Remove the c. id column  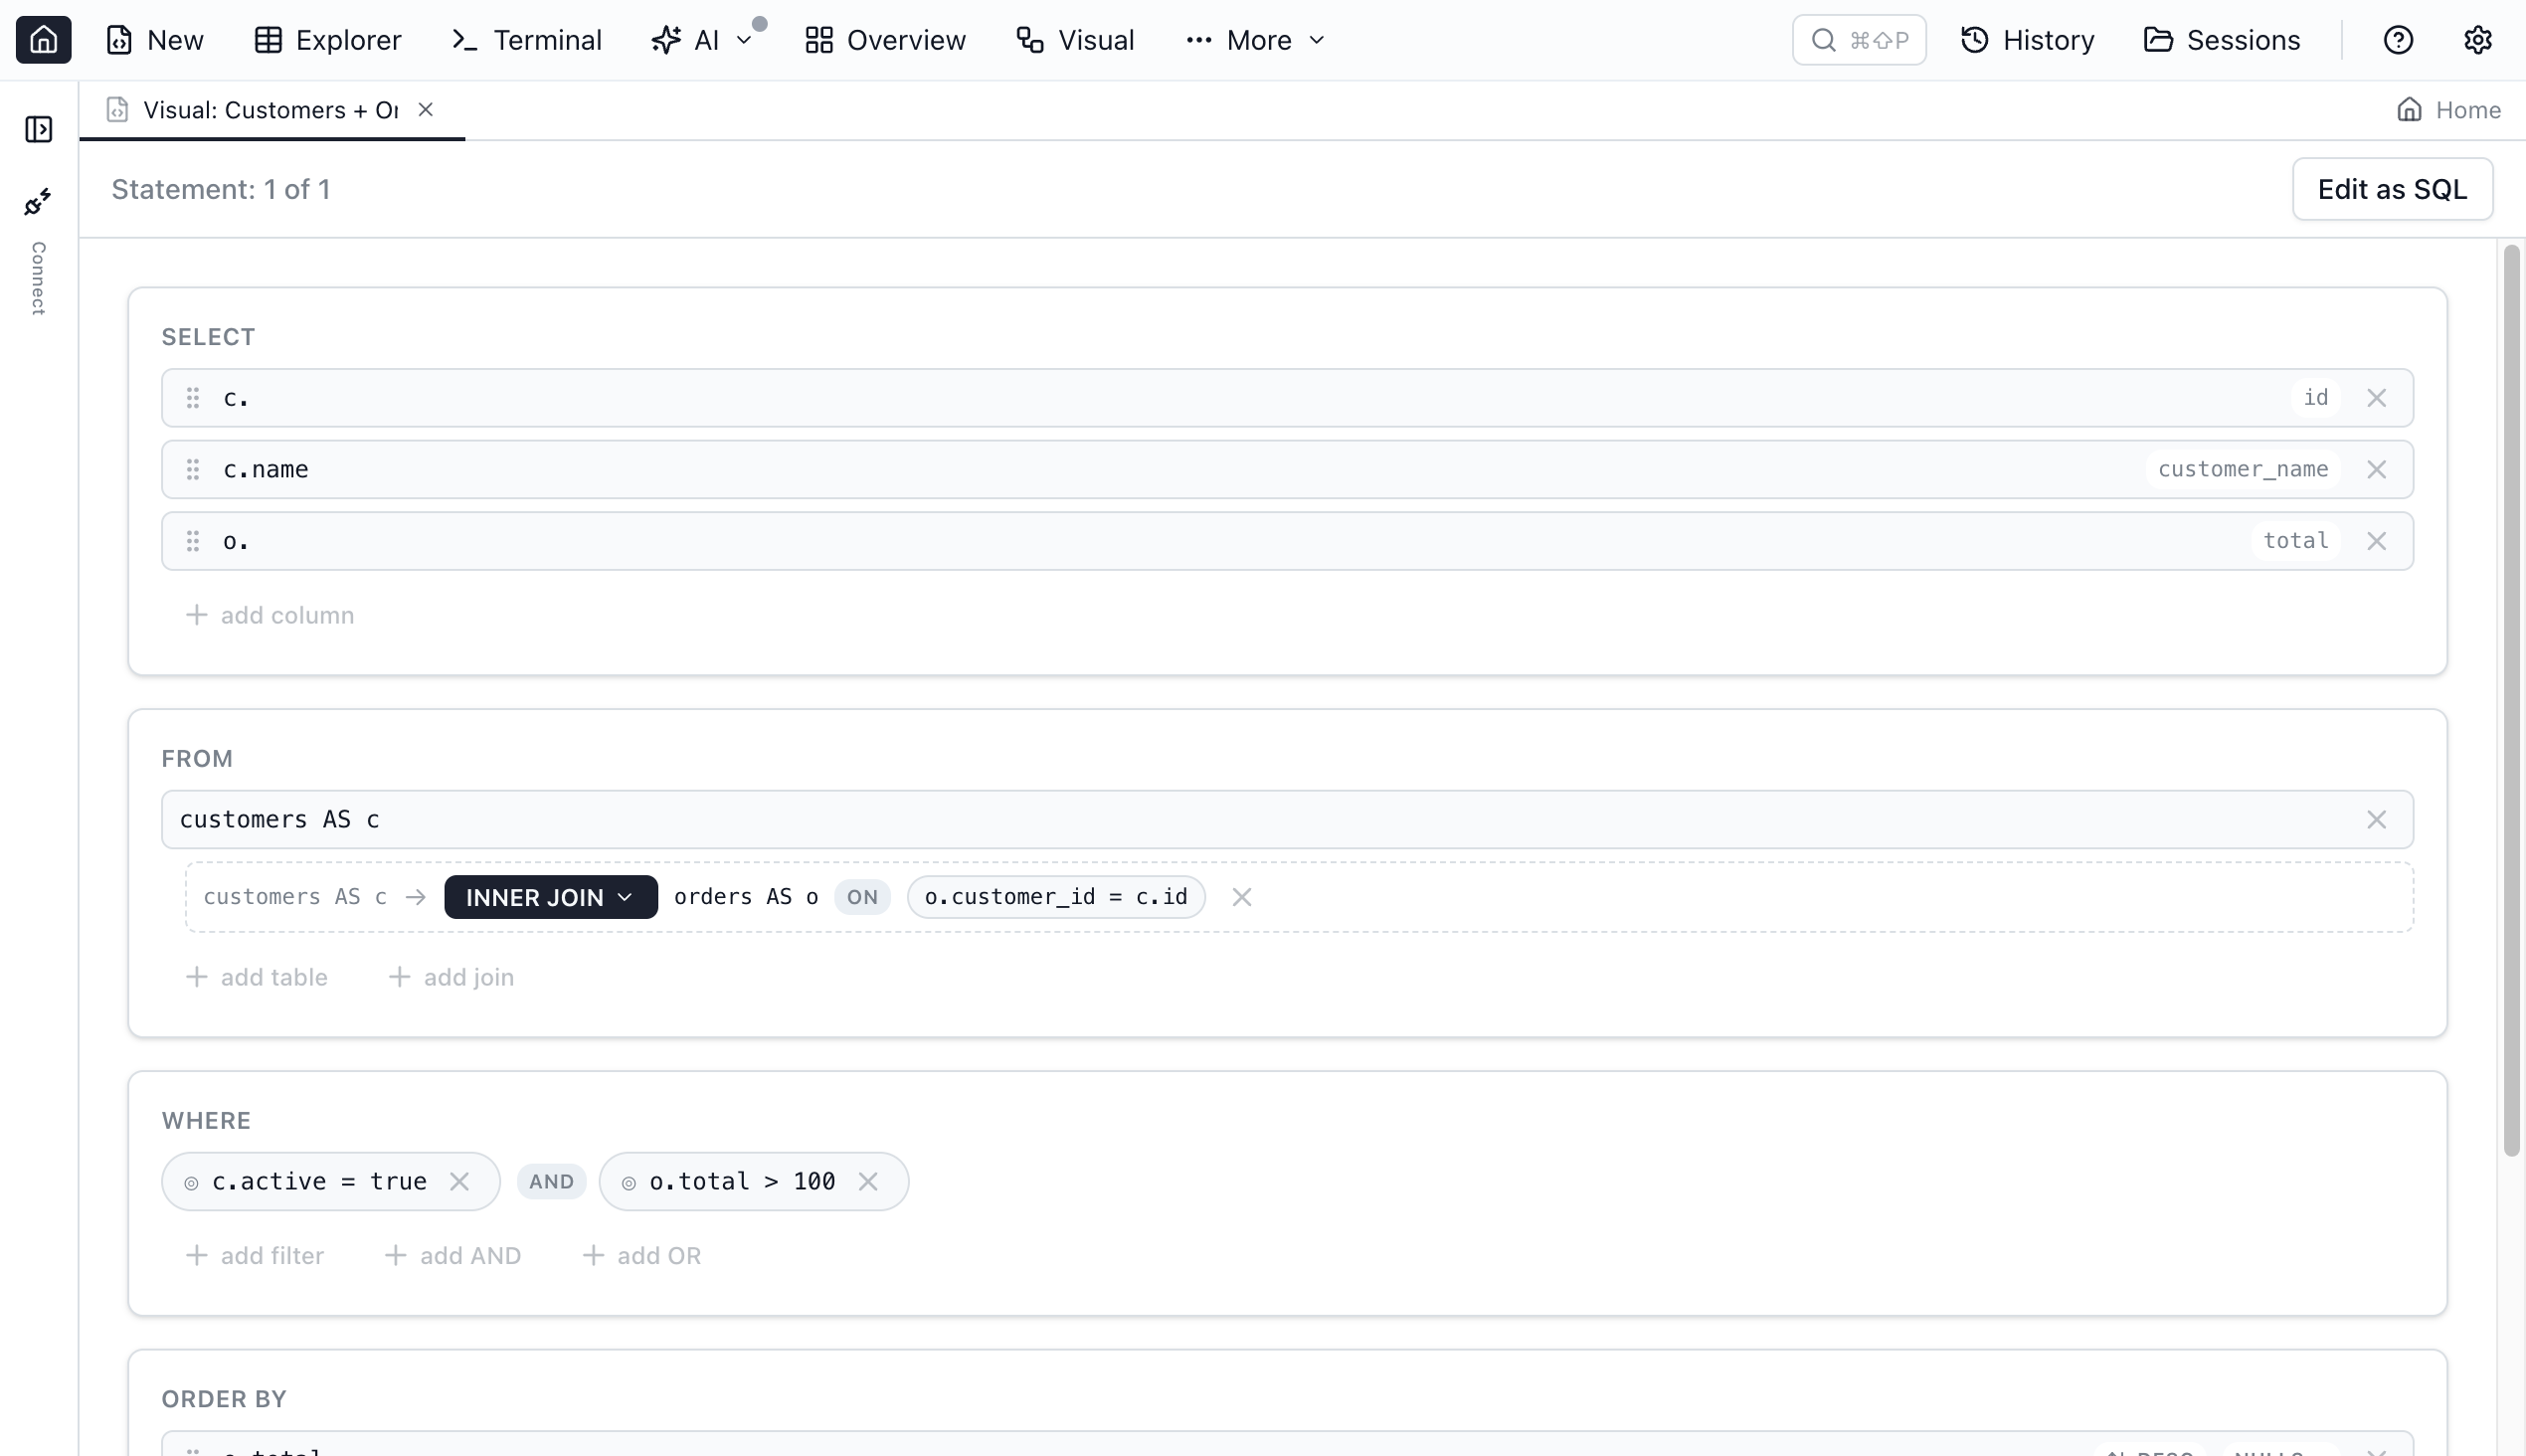coord(2377,398)
